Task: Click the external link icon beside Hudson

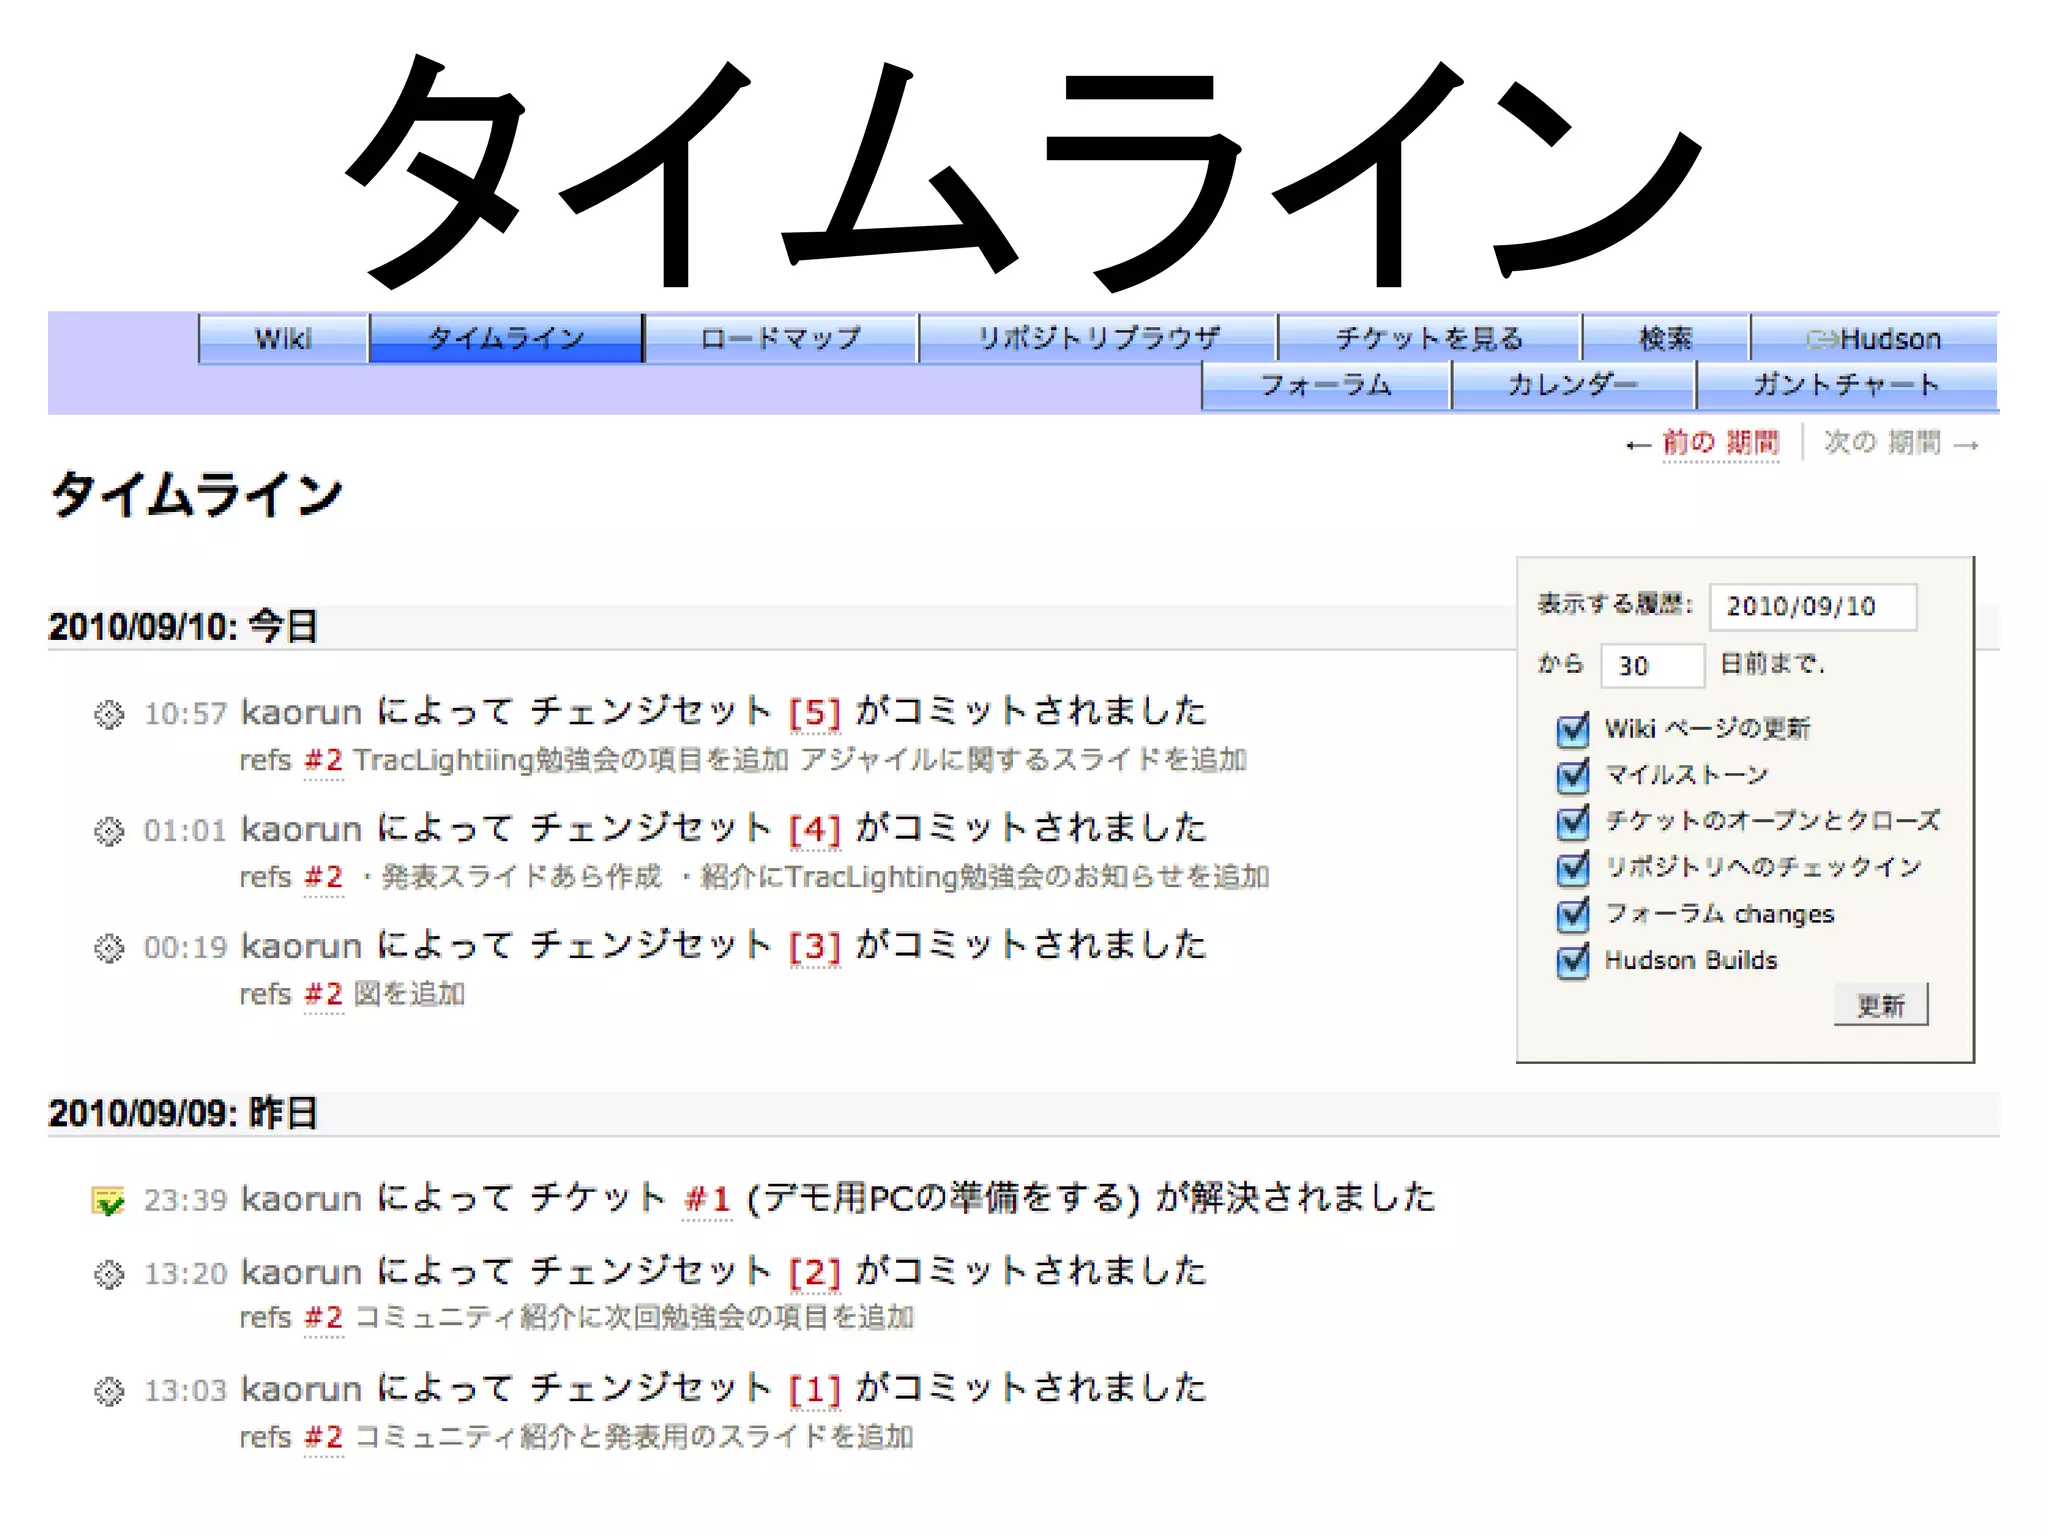Action: pyautogui.click(x=1821, y=340)
